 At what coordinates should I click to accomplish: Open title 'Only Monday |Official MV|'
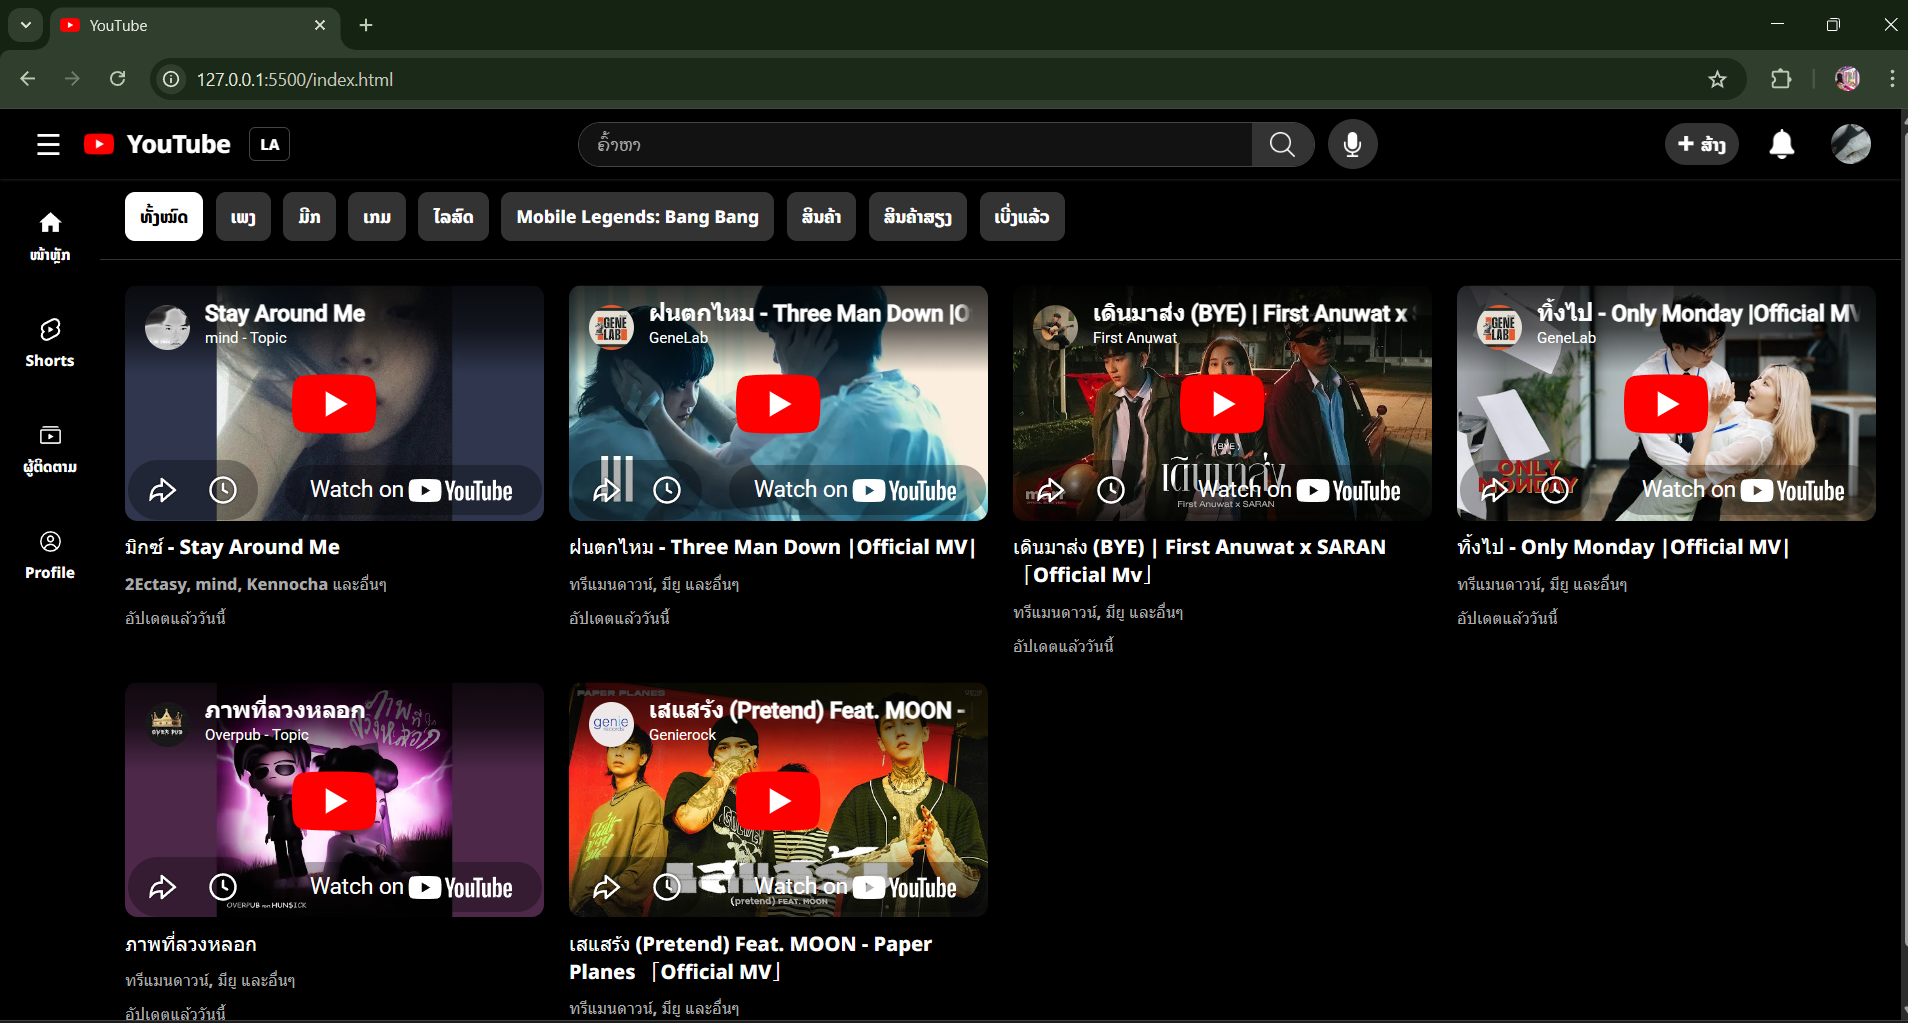tap(1623, 547)
